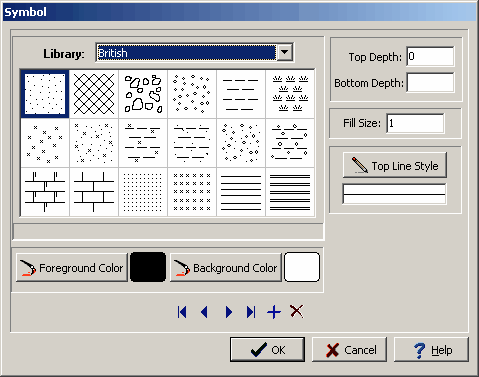Go to previous record arrow
Viewport: 479px width, 377px height.
tap(205, 312)
